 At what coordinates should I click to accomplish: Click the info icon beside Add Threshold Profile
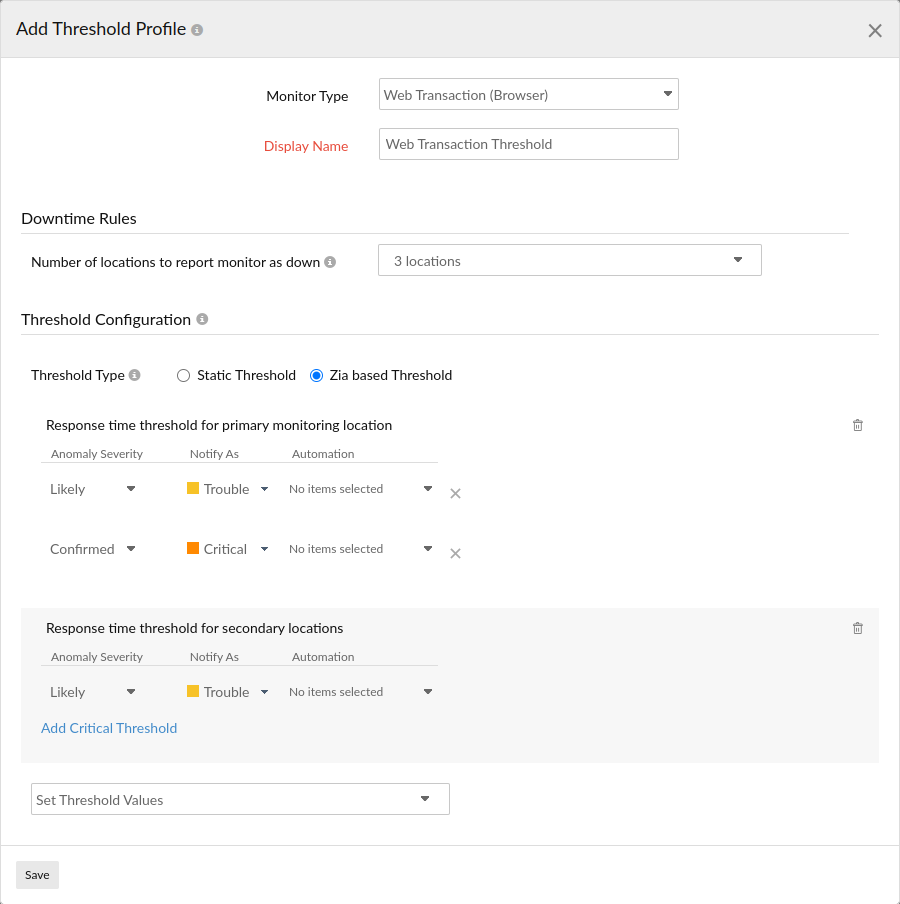pyautogui.click(x=196, y=29)
